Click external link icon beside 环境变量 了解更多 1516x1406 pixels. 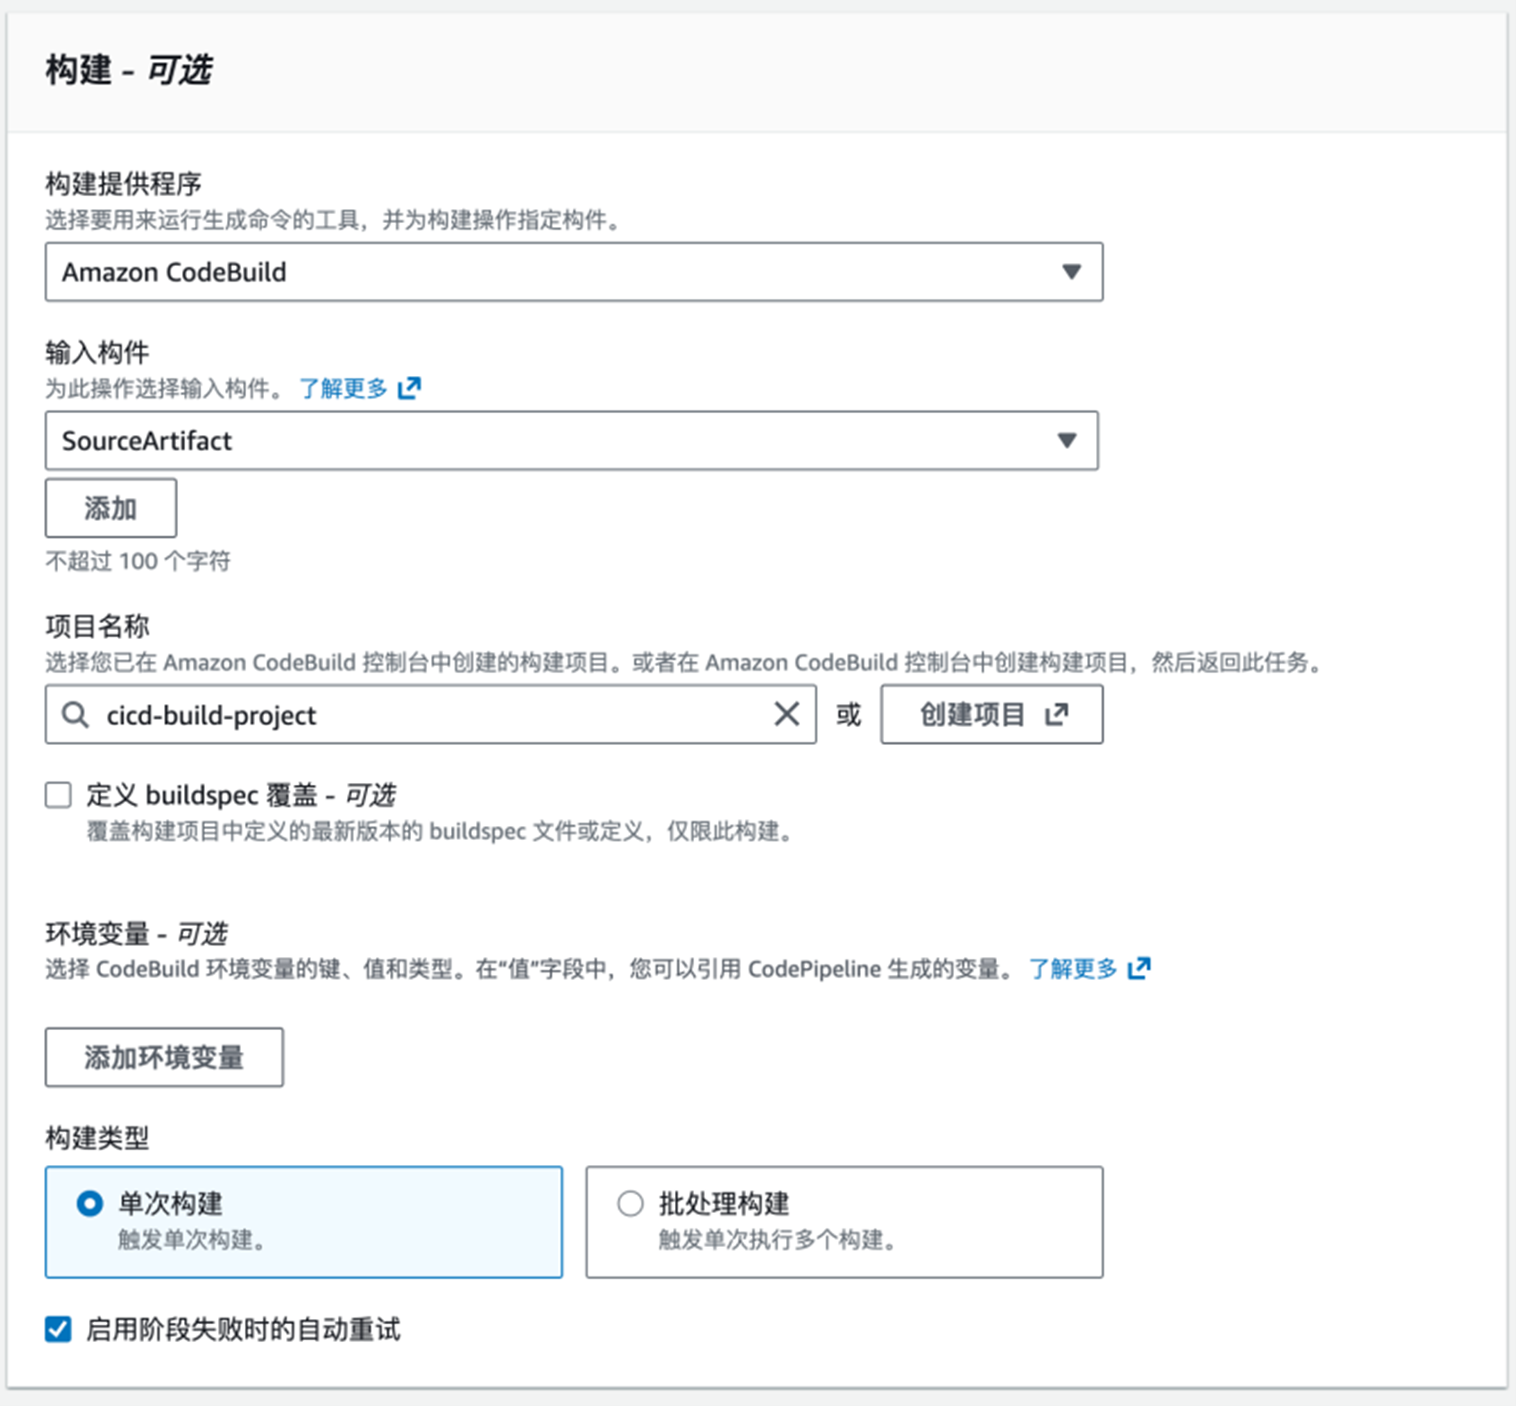tap(1139, 968)
